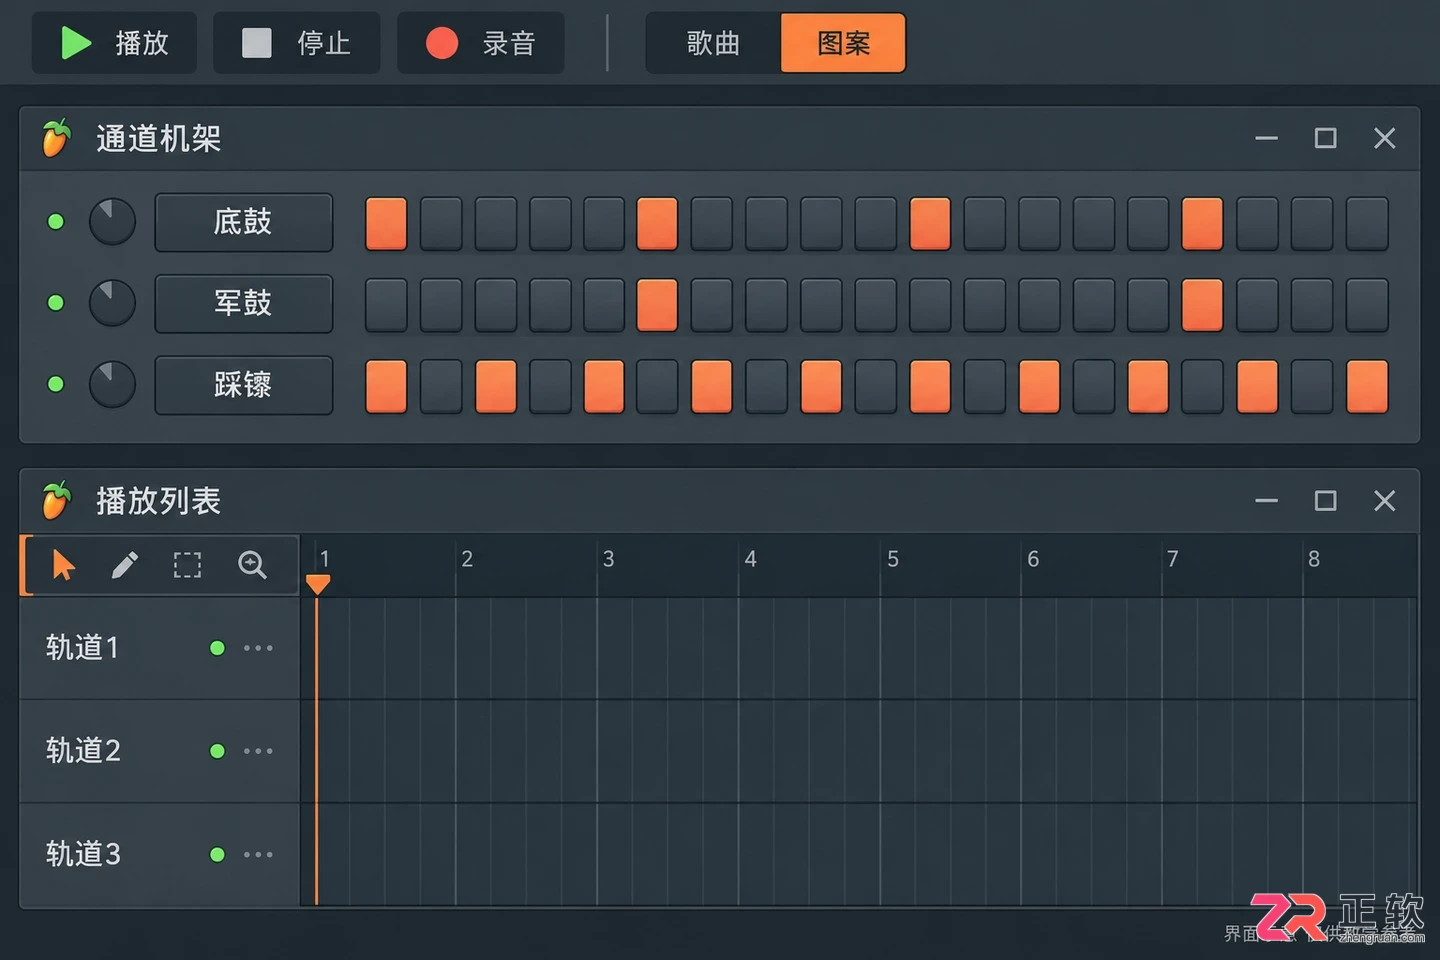Image resolution: width=1440 pixels, height=960 pixels.
Task: Open the options menu dots for 轨道2
Action: tap(258, 751)
